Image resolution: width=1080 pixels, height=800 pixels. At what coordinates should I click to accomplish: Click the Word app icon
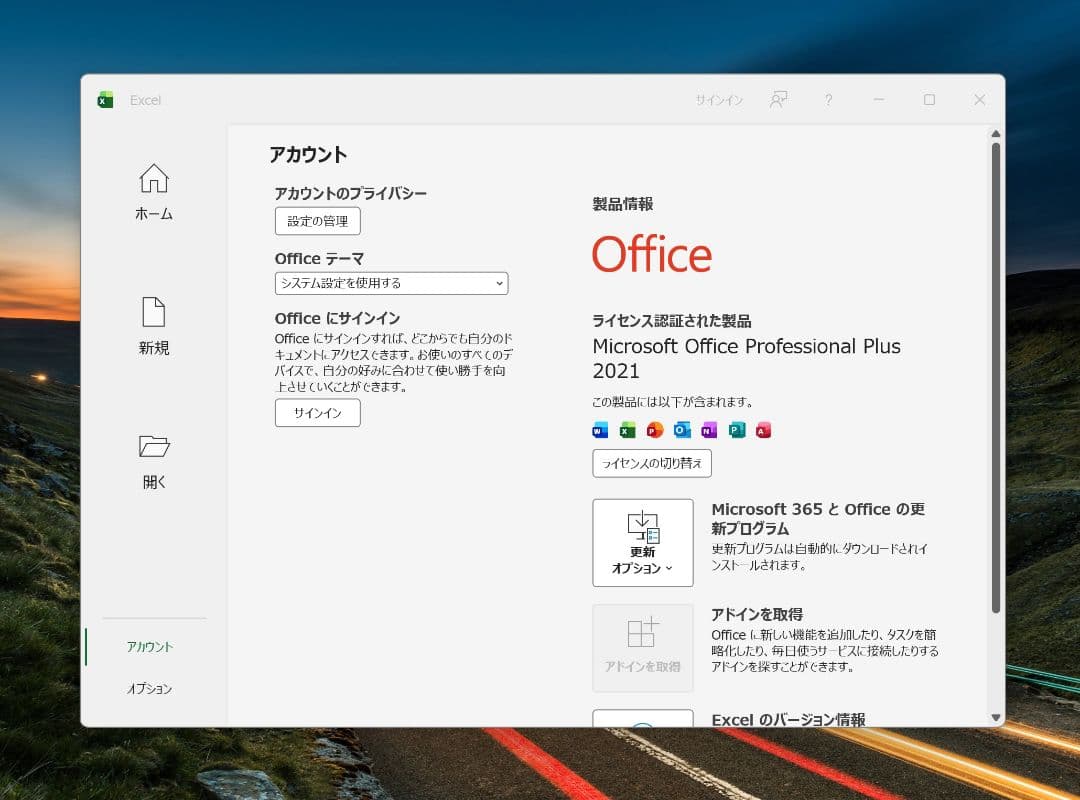tap(600, 430)
